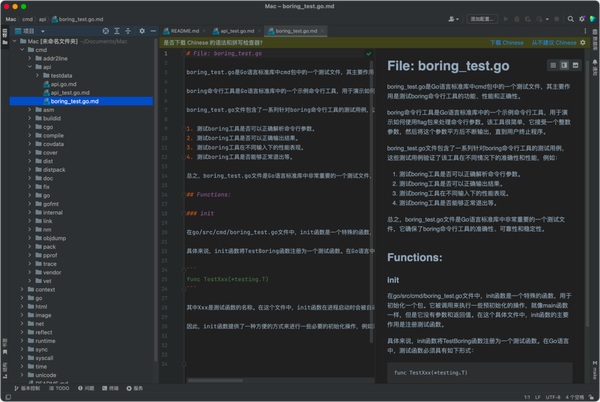Expand the testdata folder
The image size is (600, 402).
pyautogui.click(x=37, y=75)
